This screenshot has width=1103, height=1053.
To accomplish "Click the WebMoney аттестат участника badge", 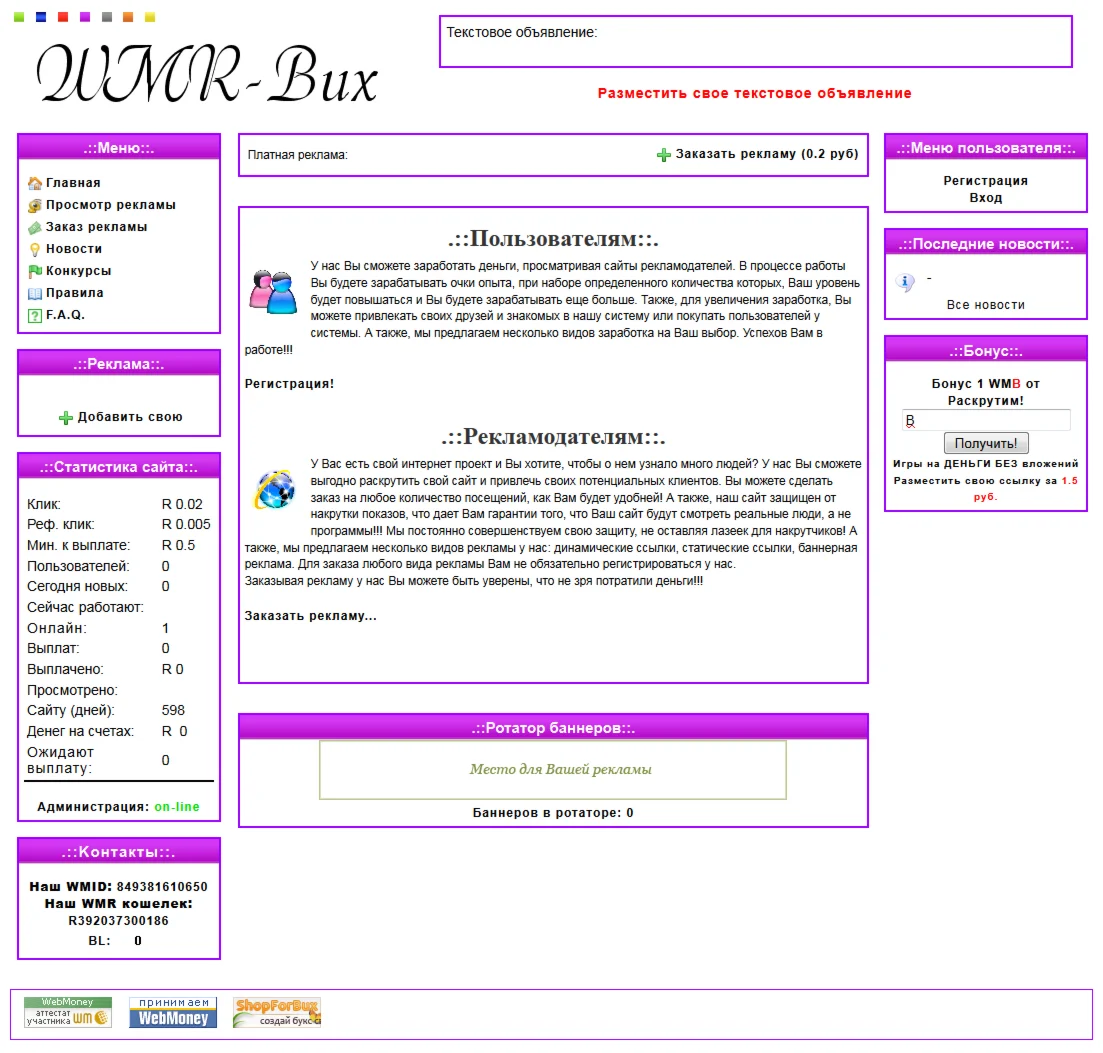I will coord(68,1011).
